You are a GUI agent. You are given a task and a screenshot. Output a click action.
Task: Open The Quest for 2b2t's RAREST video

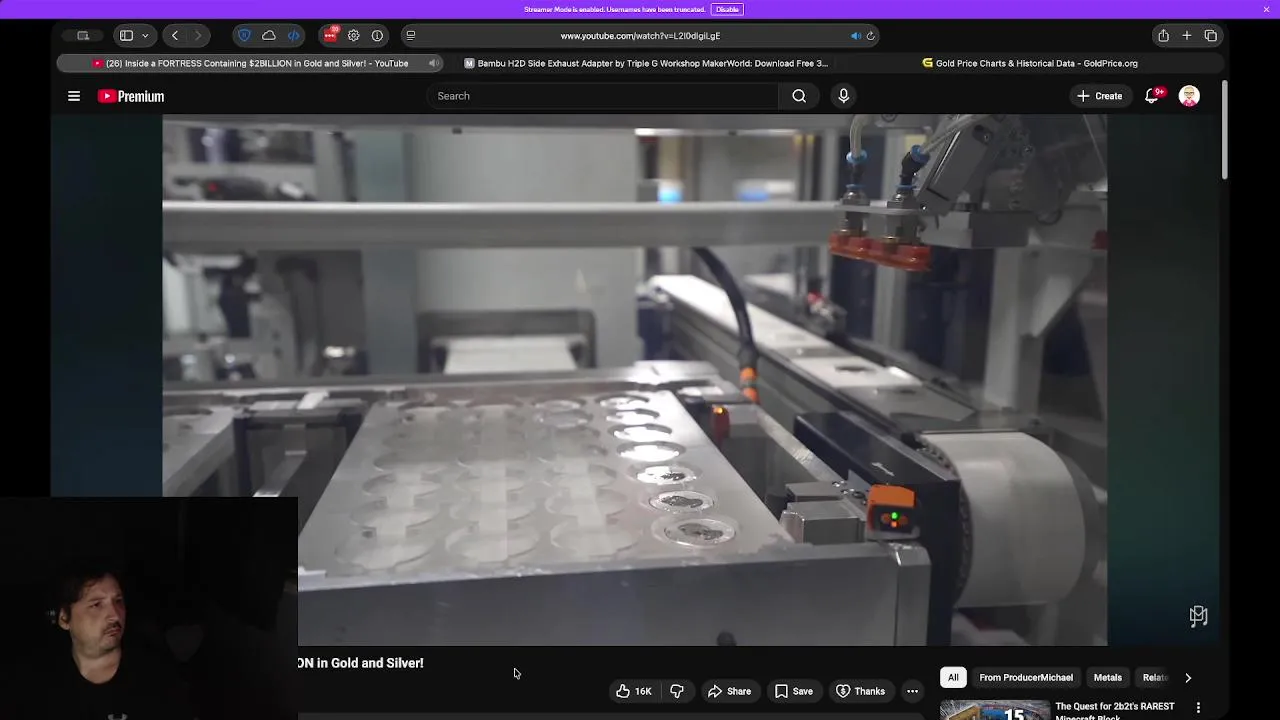(x=1115, y=710)
